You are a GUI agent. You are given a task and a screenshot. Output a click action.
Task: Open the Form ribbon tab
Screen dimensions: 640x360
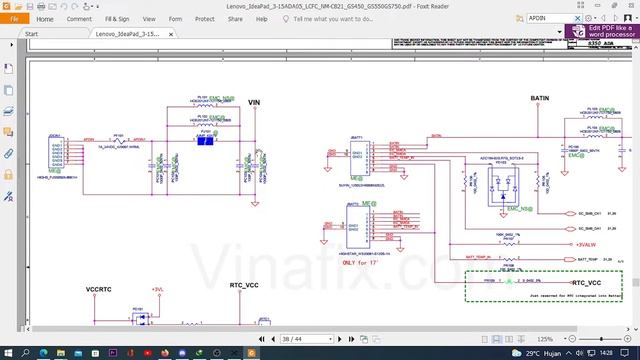coord(175,19)
